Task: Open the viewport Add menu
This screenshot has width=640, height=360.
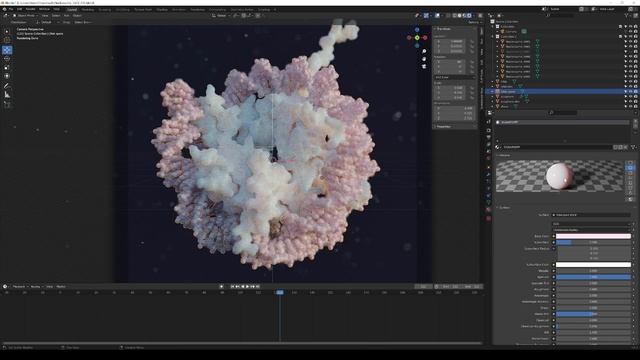Action: [x=66, y=16]
